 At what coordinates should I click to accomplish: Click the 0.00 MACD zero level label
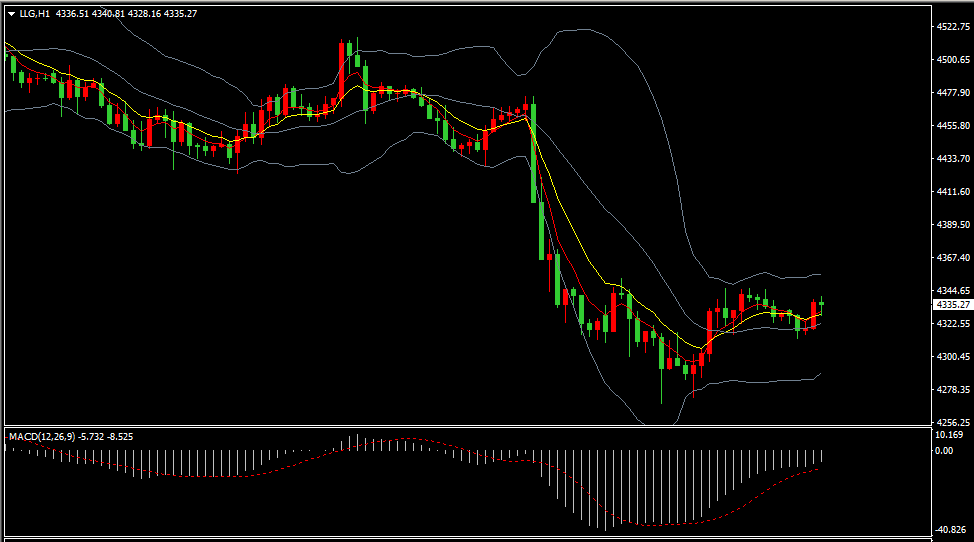coord(944,451)
